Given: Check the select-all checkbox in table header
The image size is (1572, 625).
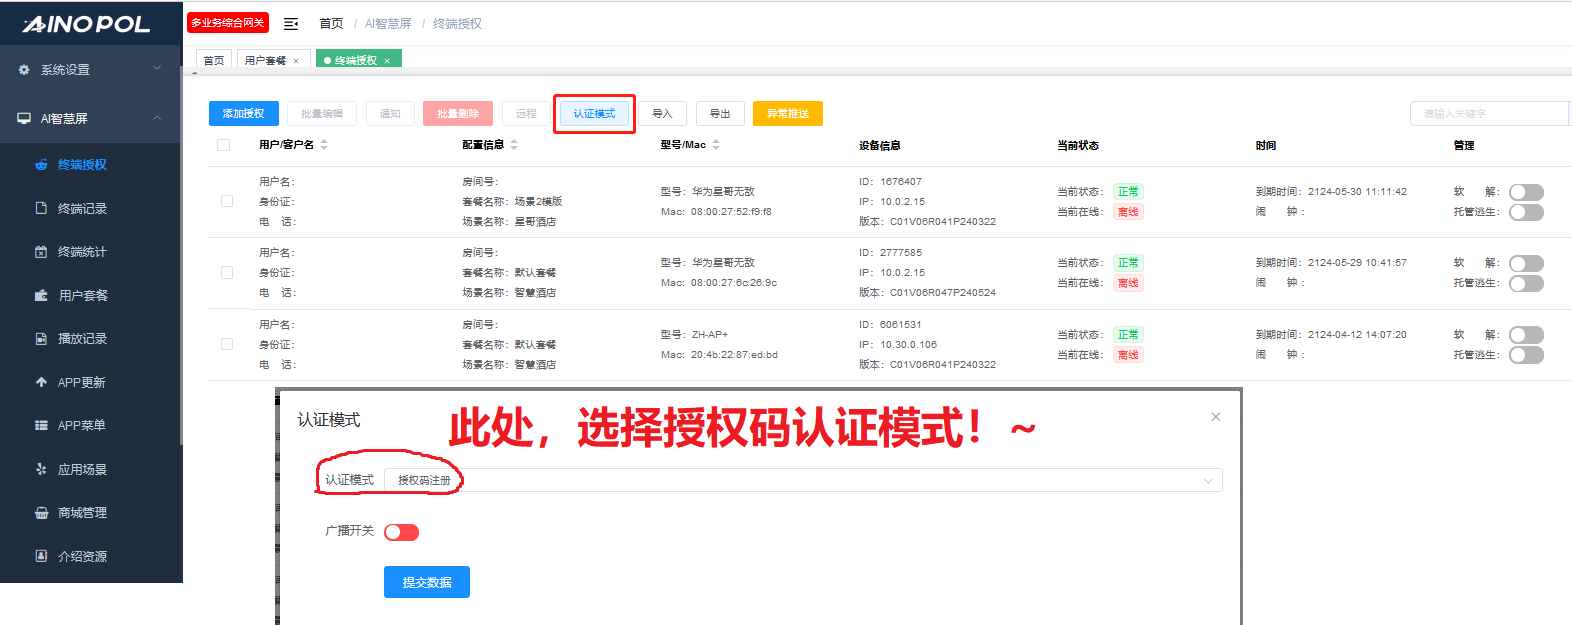Looking at the screenshot, I should (224, 145).
